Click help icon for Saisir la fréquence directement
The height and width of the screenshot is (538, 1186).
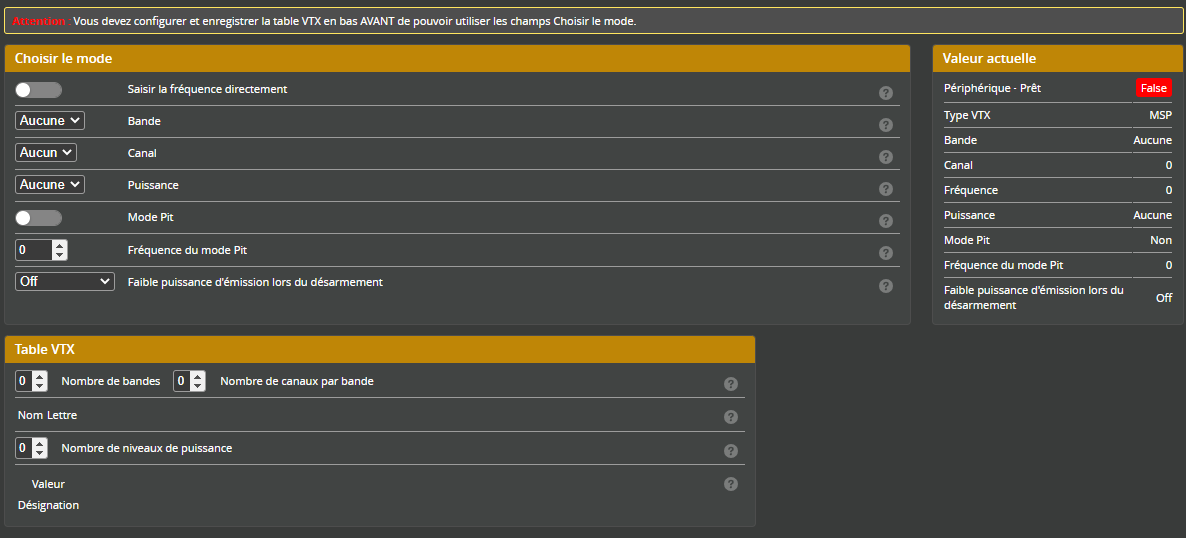click(x=885, y=93)
